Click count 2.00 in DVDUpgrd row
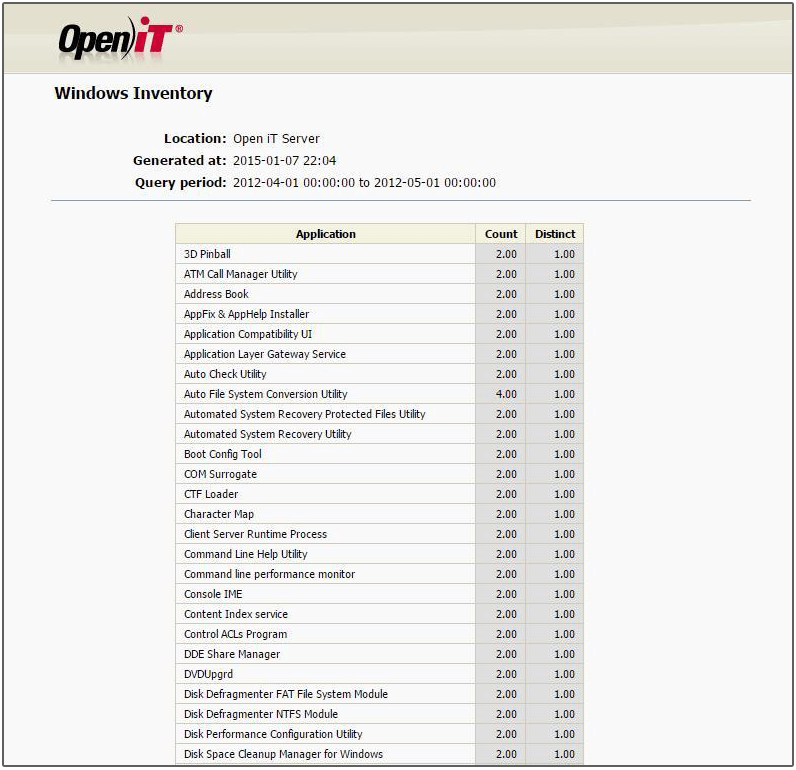This screenshot has height=770, width=796. tap(506, 674)
